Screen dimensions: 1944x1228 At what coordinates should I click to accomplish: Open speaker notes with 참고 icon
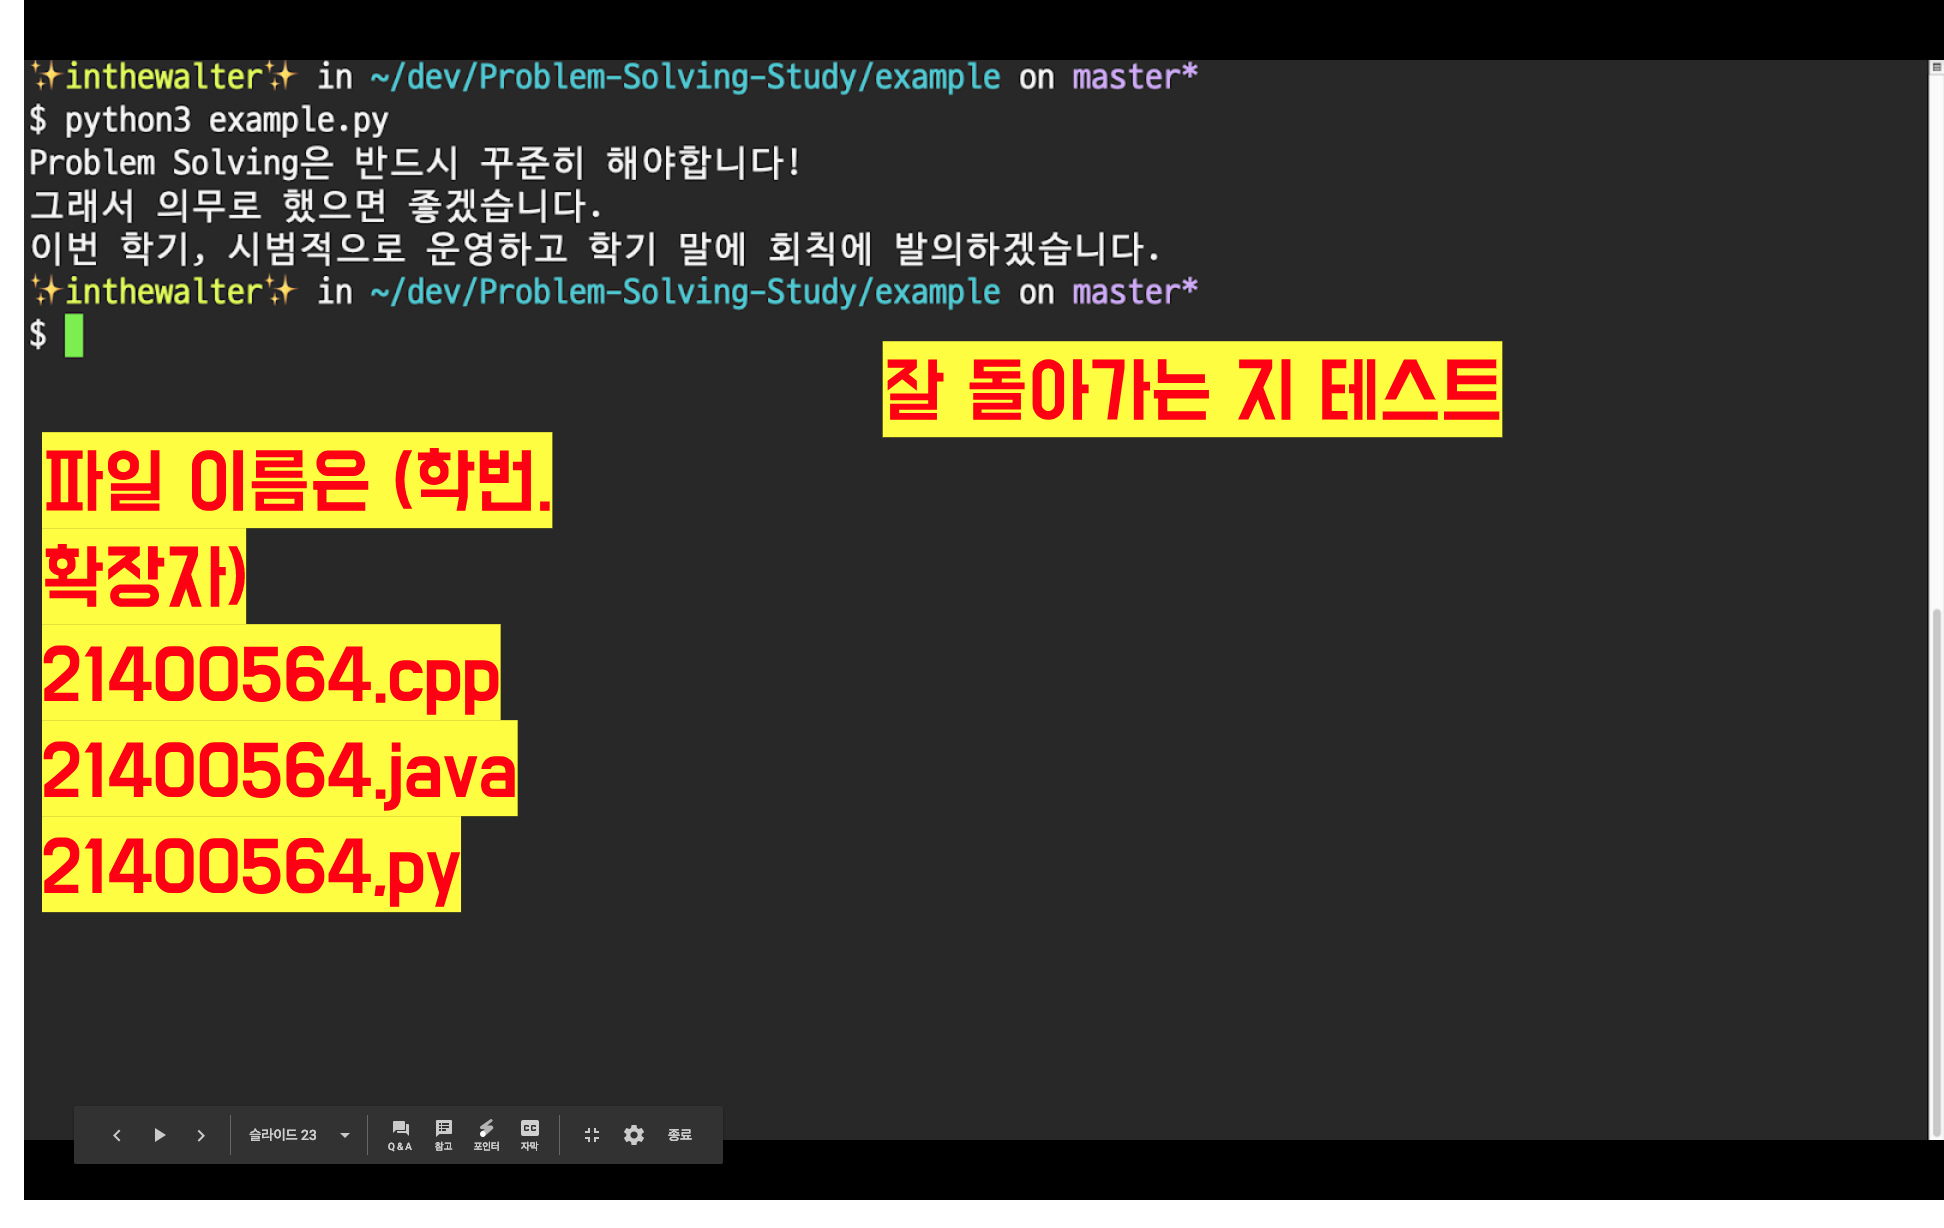444,1135
